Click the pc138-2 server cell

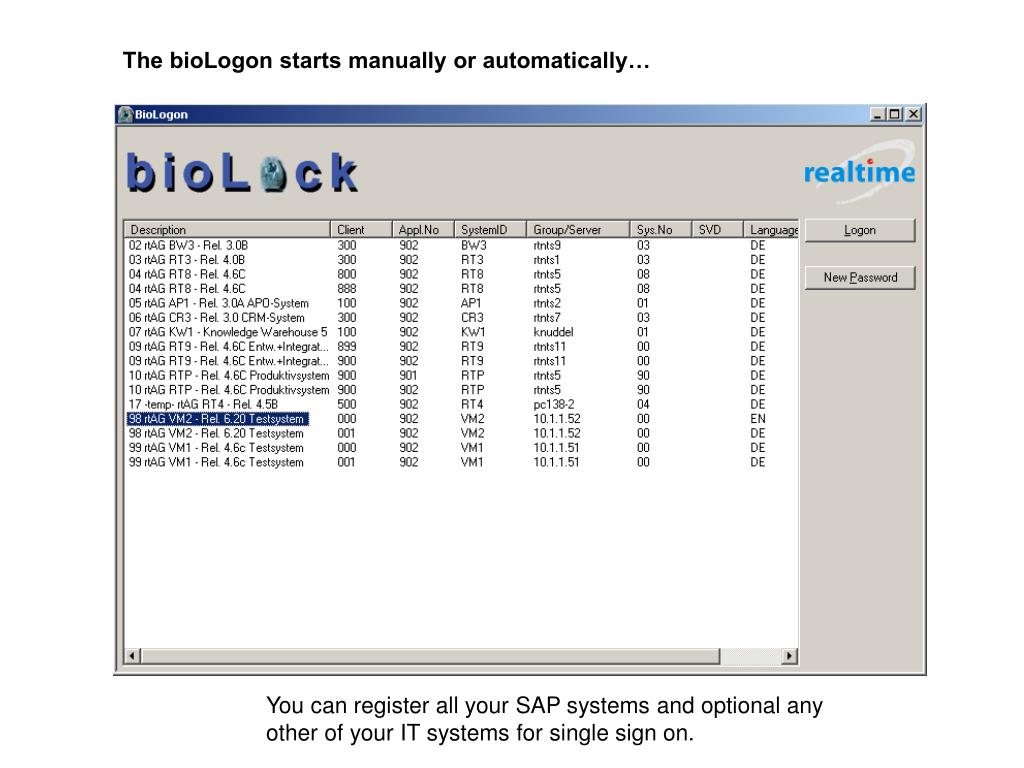pyautogui.click(x=554, y=404)
